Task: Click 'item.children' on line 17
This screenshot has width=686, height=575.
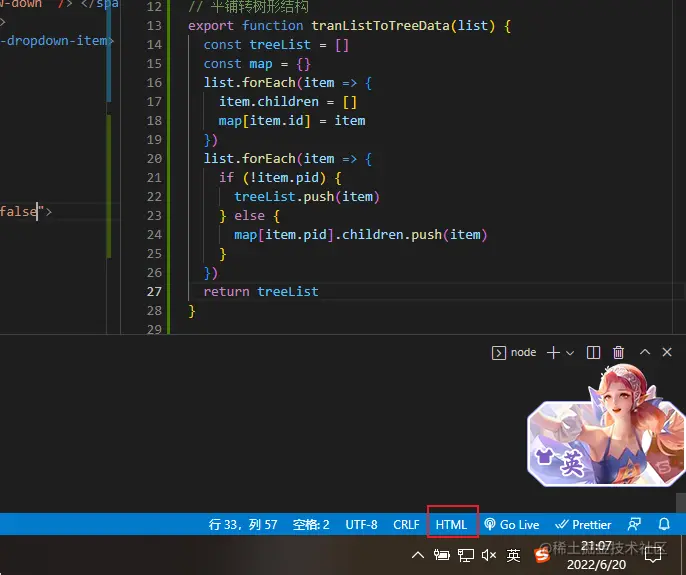Action: [269, 102]
